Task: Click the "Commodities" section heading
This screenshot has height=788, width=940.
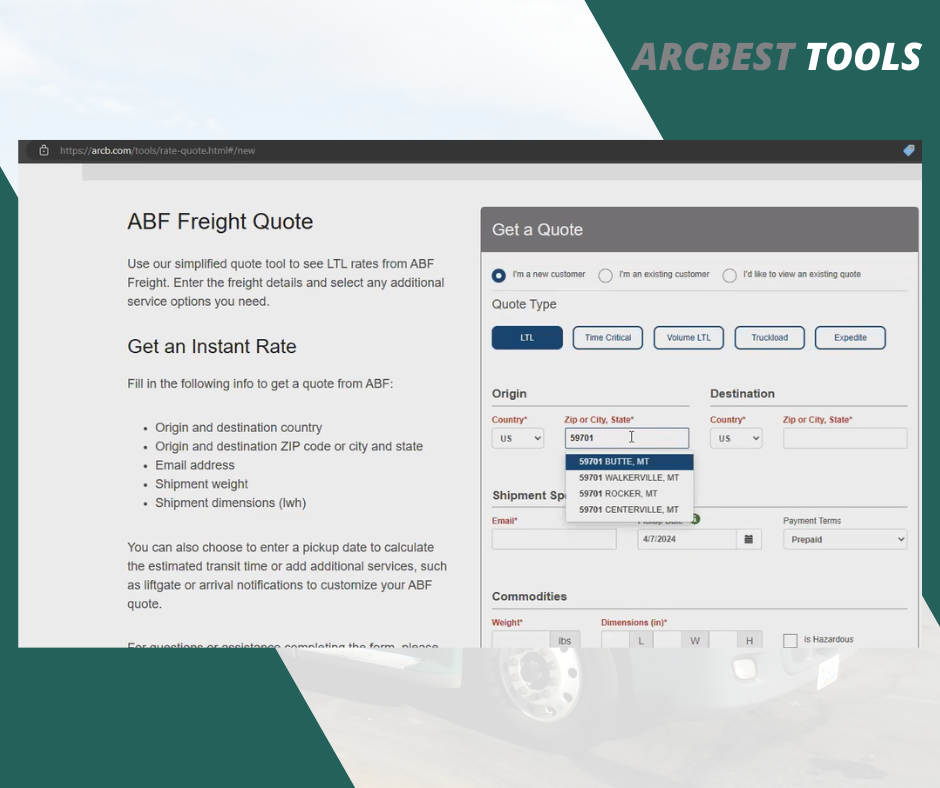Action: pos(529,597)
